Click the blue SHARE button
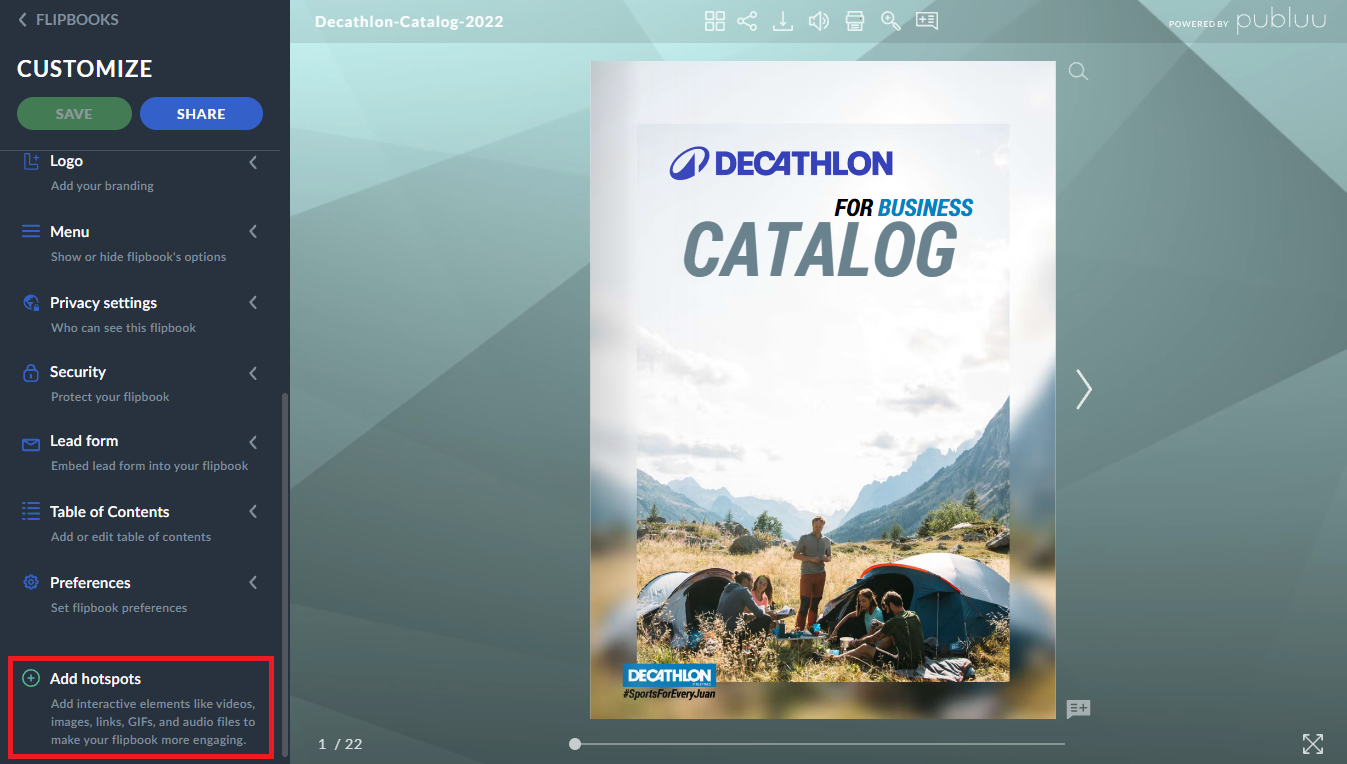This screenshot has height=764, width=1347. click(x=201, y=114)
